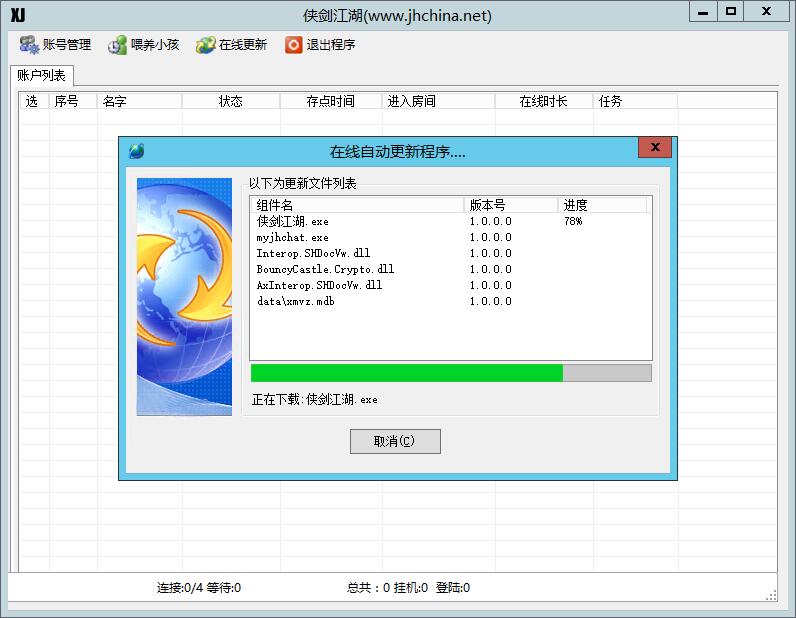Image resolution: width=796 pixels, height=618 pixels.
Task: Close the 侠剑江湖 main window
Action: pos(767,12)
